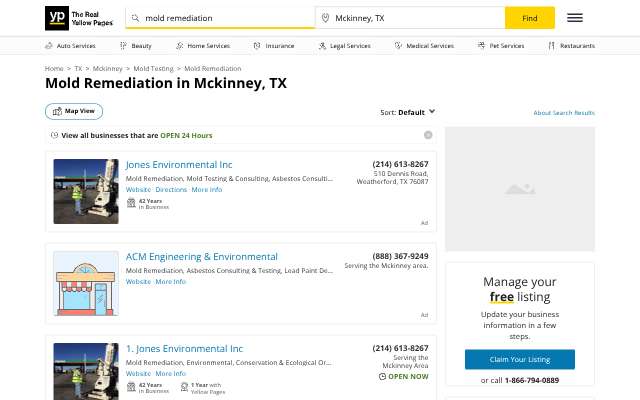Switch to Map View
The height and width of the screenshot is (400, 640).
click(74, 111)
